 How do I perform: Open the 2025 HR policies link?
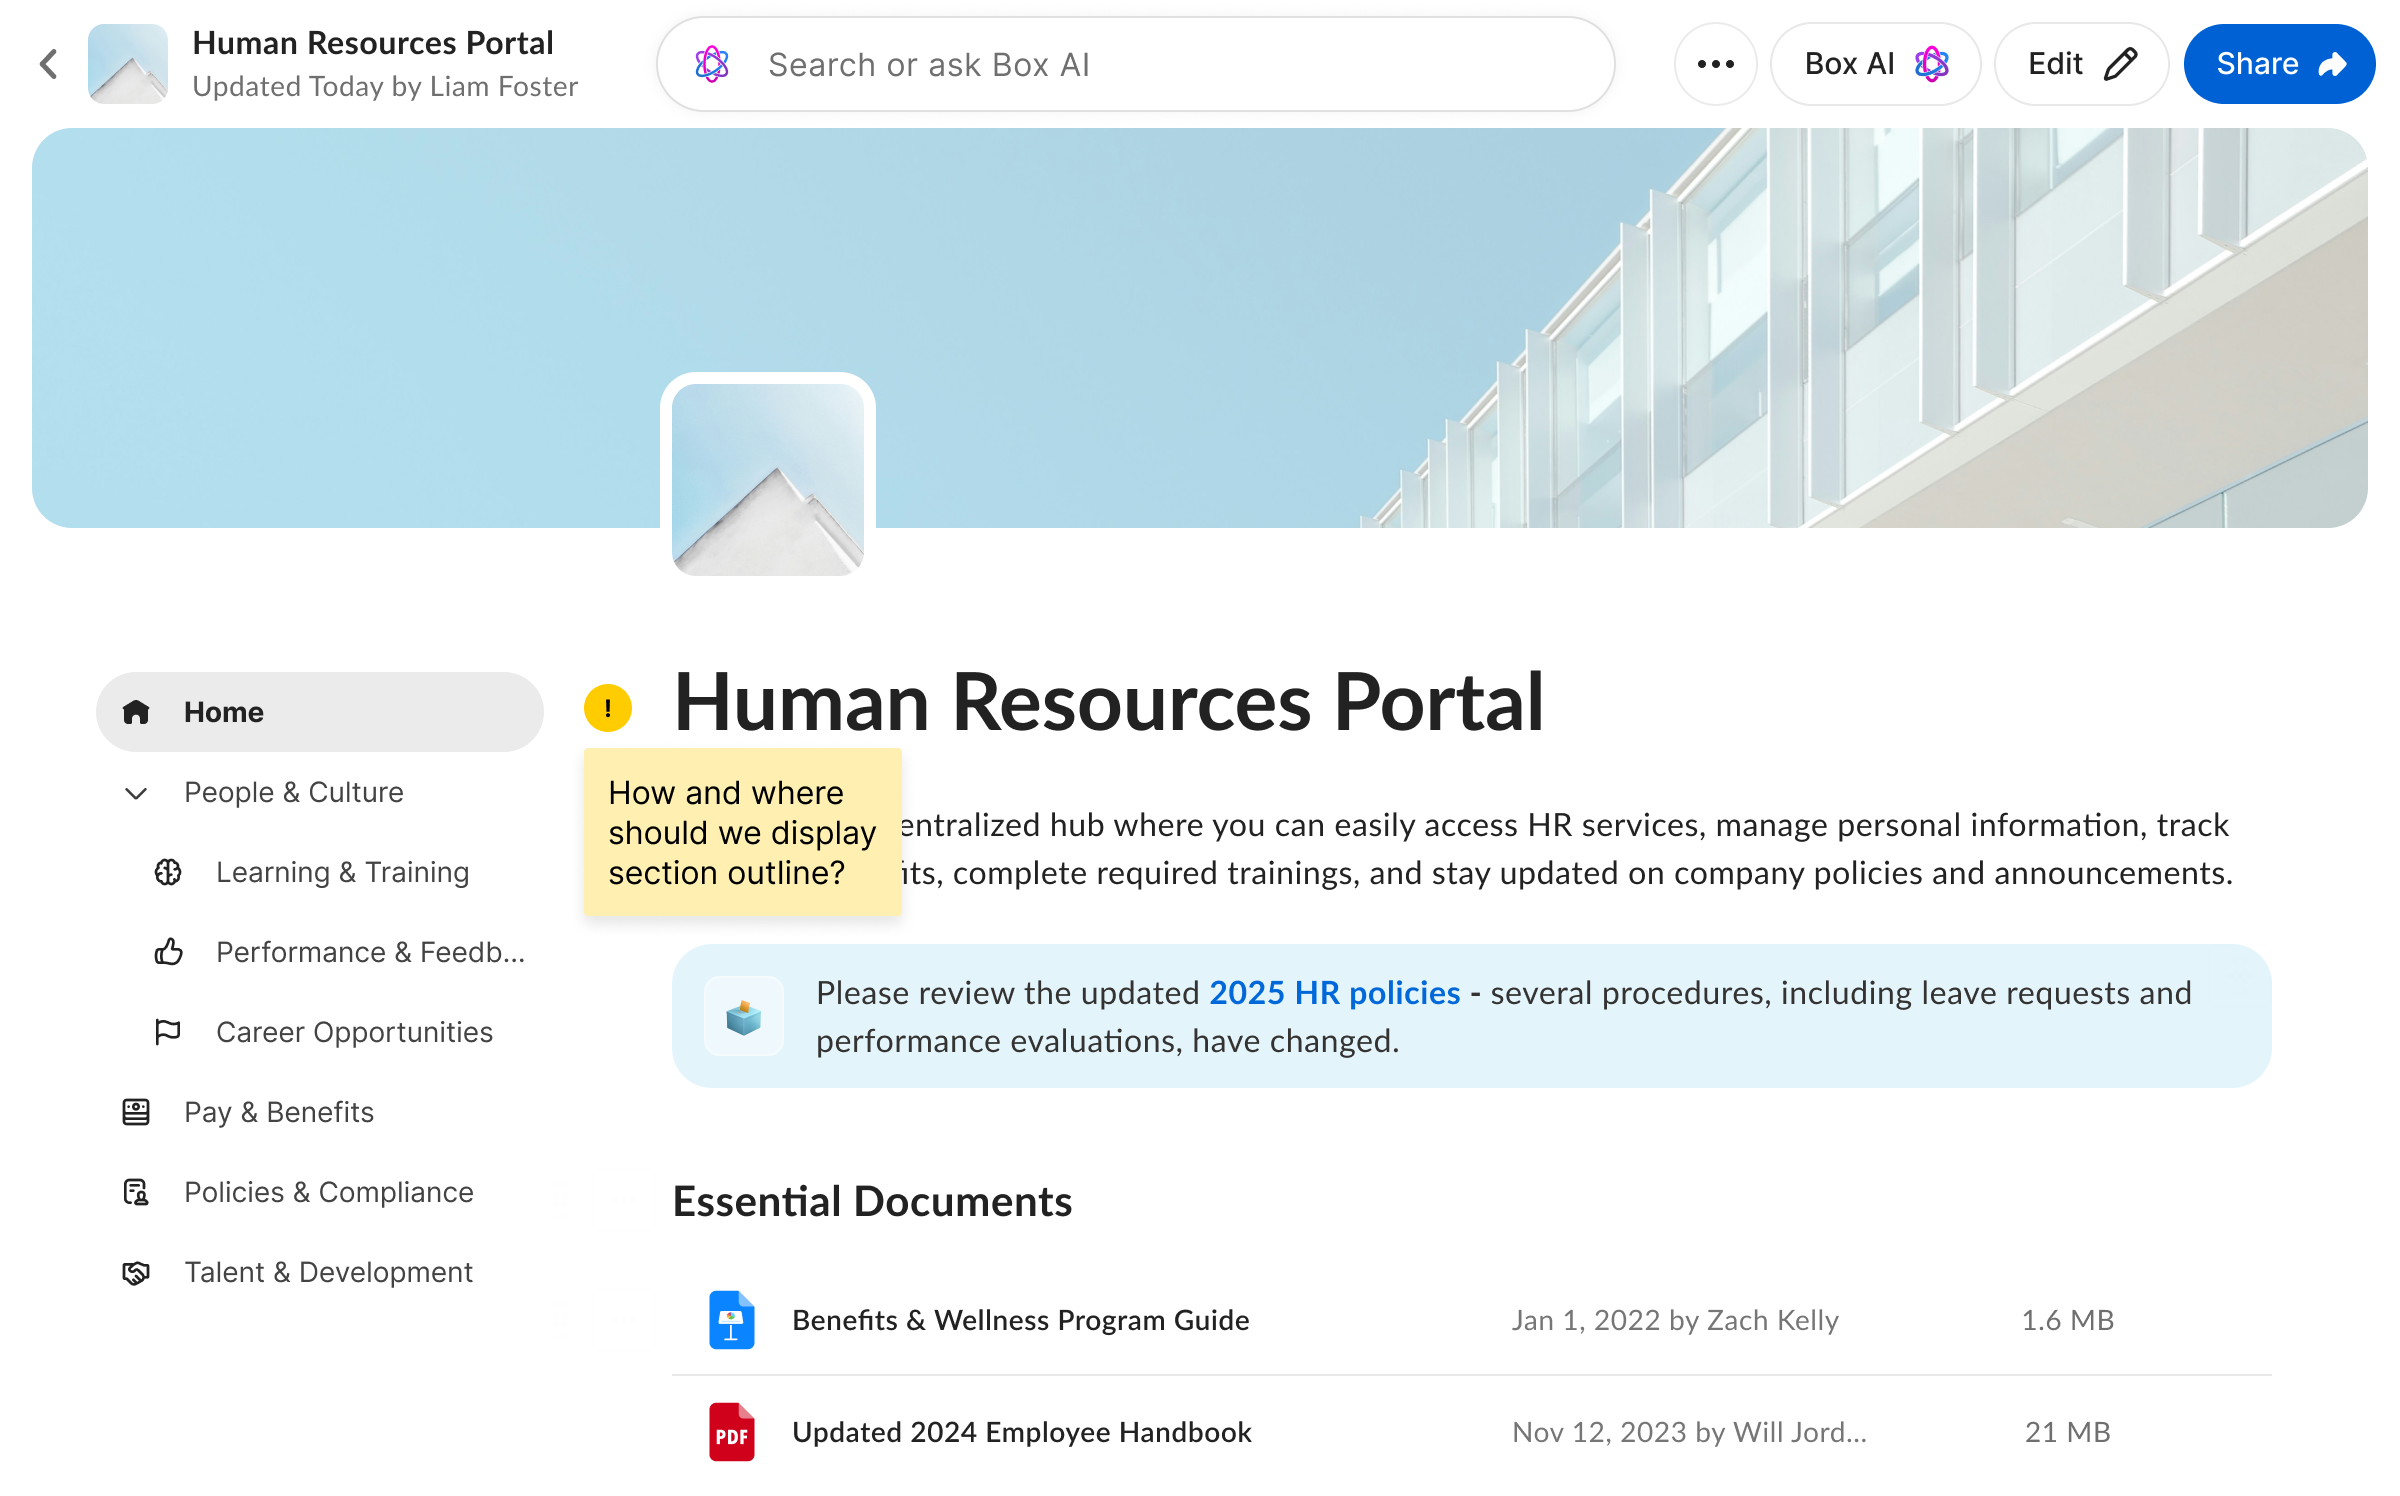1335,992
